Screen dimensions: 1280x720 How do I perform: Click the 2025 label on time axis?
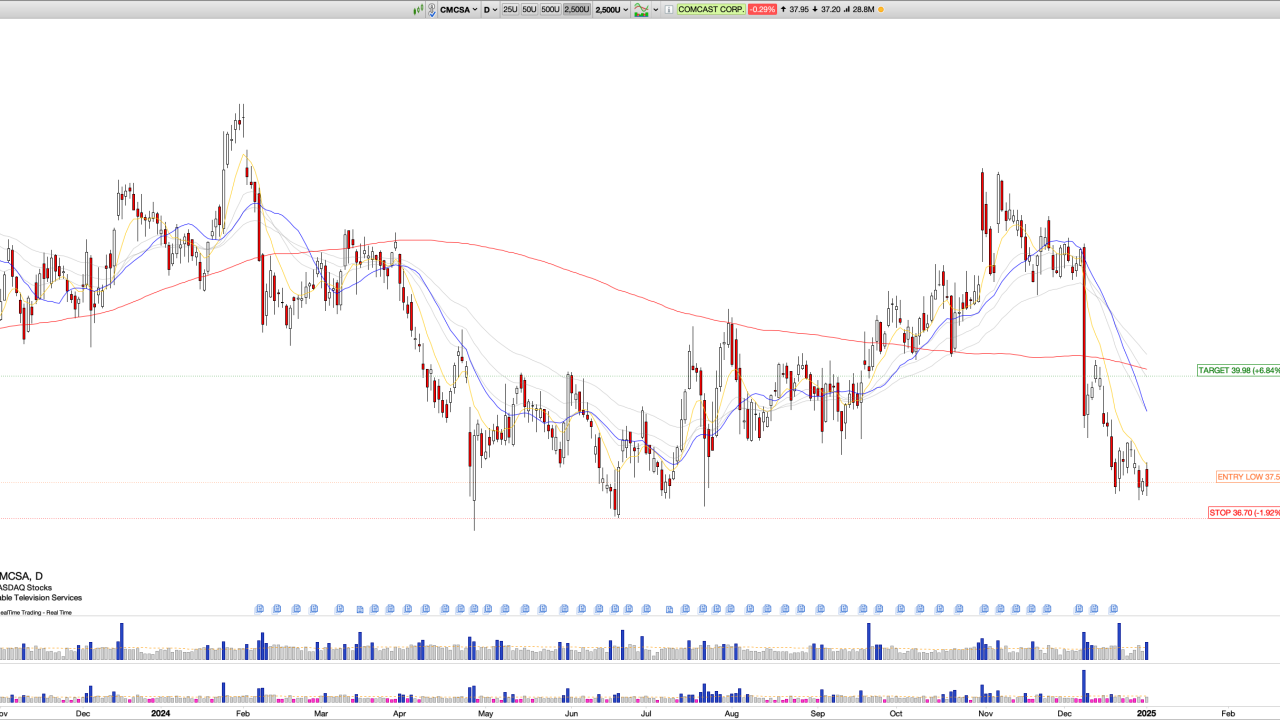coord(1146,713)
